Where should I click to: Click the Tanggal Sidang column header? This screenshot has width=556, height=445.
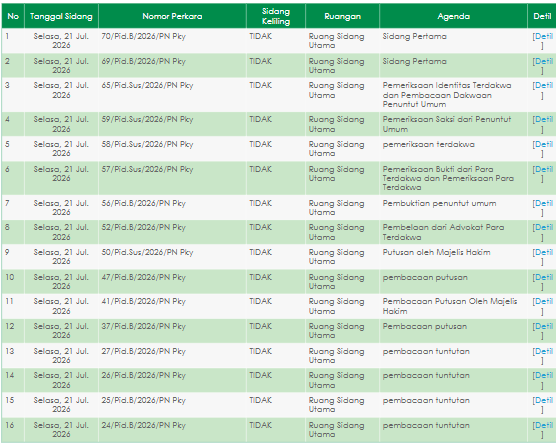coord(61,16)
